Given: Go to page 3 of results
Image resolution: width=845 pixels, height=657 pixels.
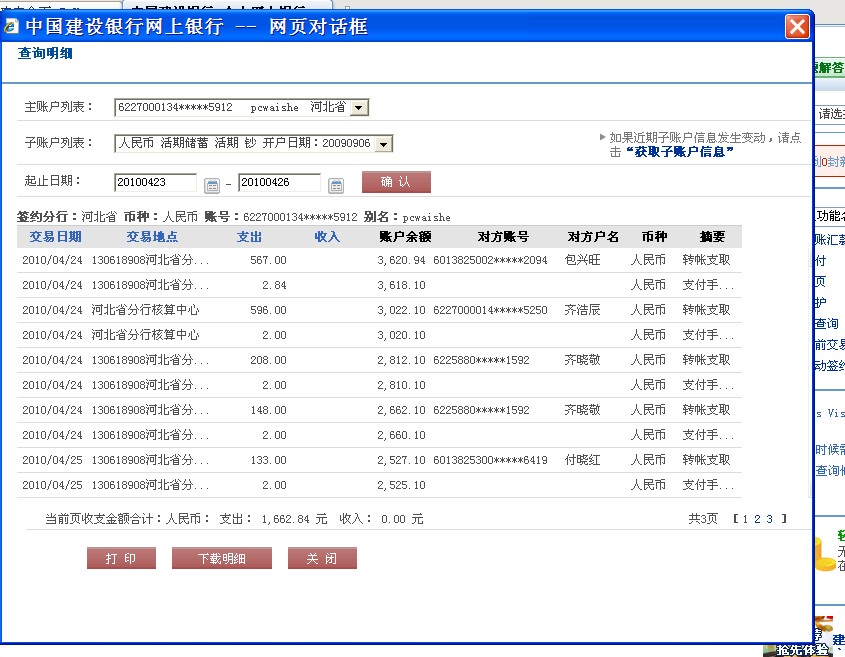Looking at the screenshot, I should click(770, 519).
